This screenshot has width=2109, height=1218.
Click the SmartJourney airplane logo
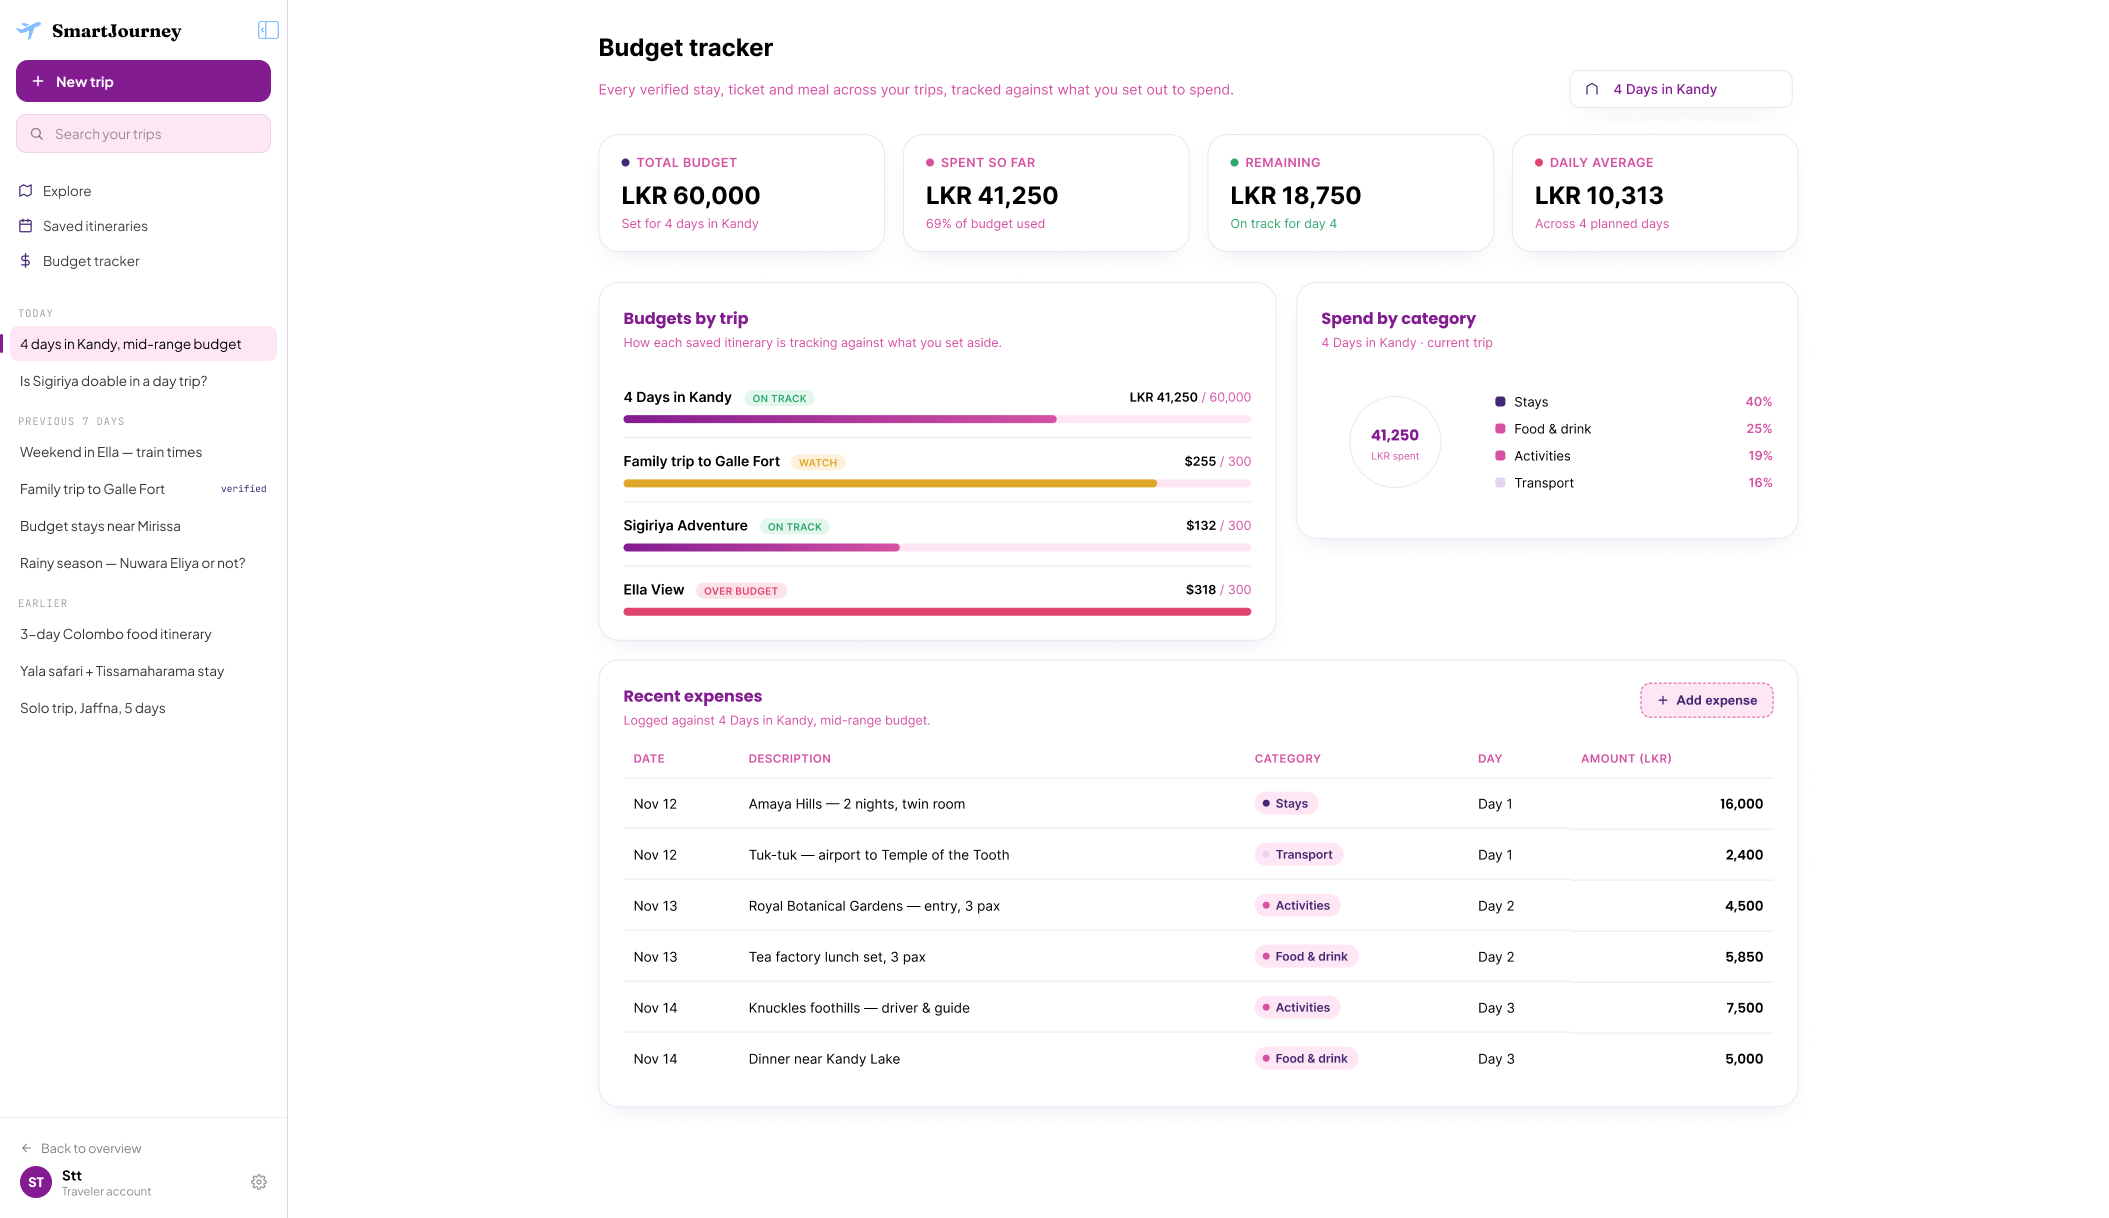coord(29,30)
